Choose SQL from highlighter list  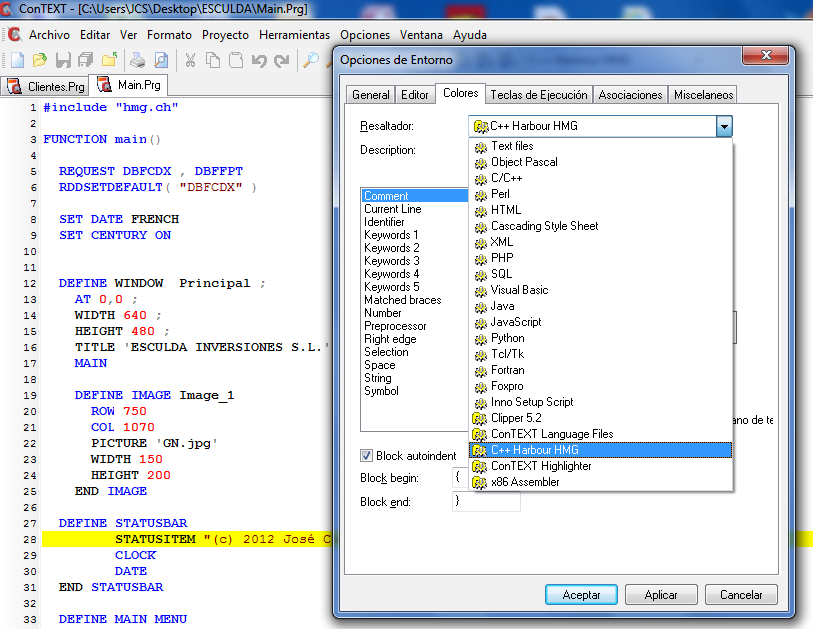(600, 274)
